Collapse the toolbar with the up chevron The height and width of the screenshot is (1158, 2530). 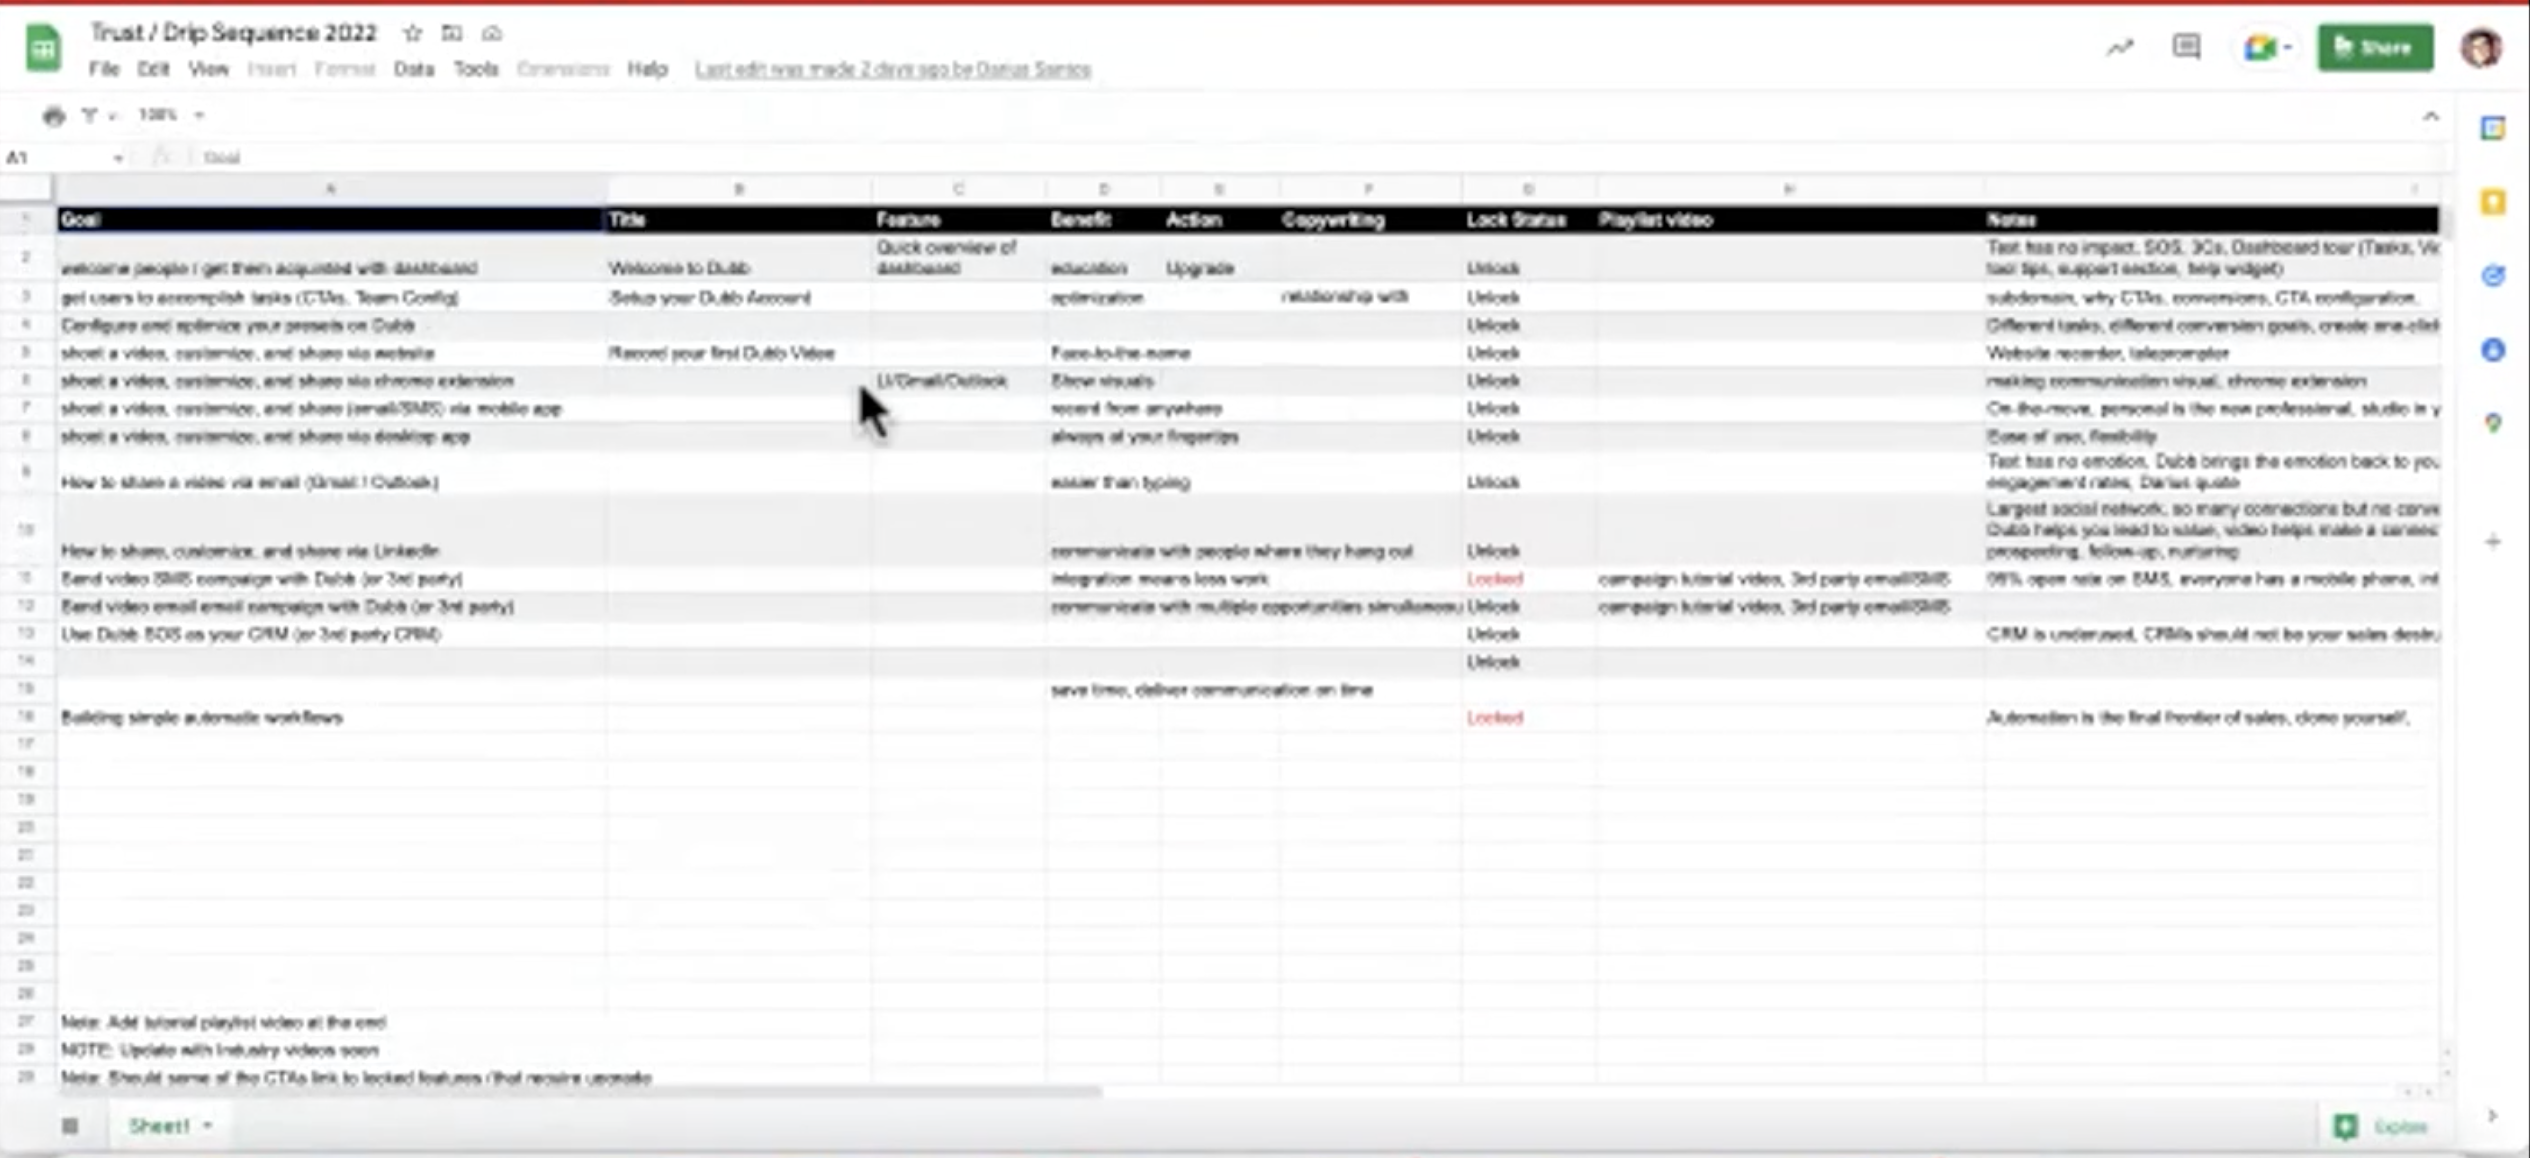click(x=2431, y=117)
